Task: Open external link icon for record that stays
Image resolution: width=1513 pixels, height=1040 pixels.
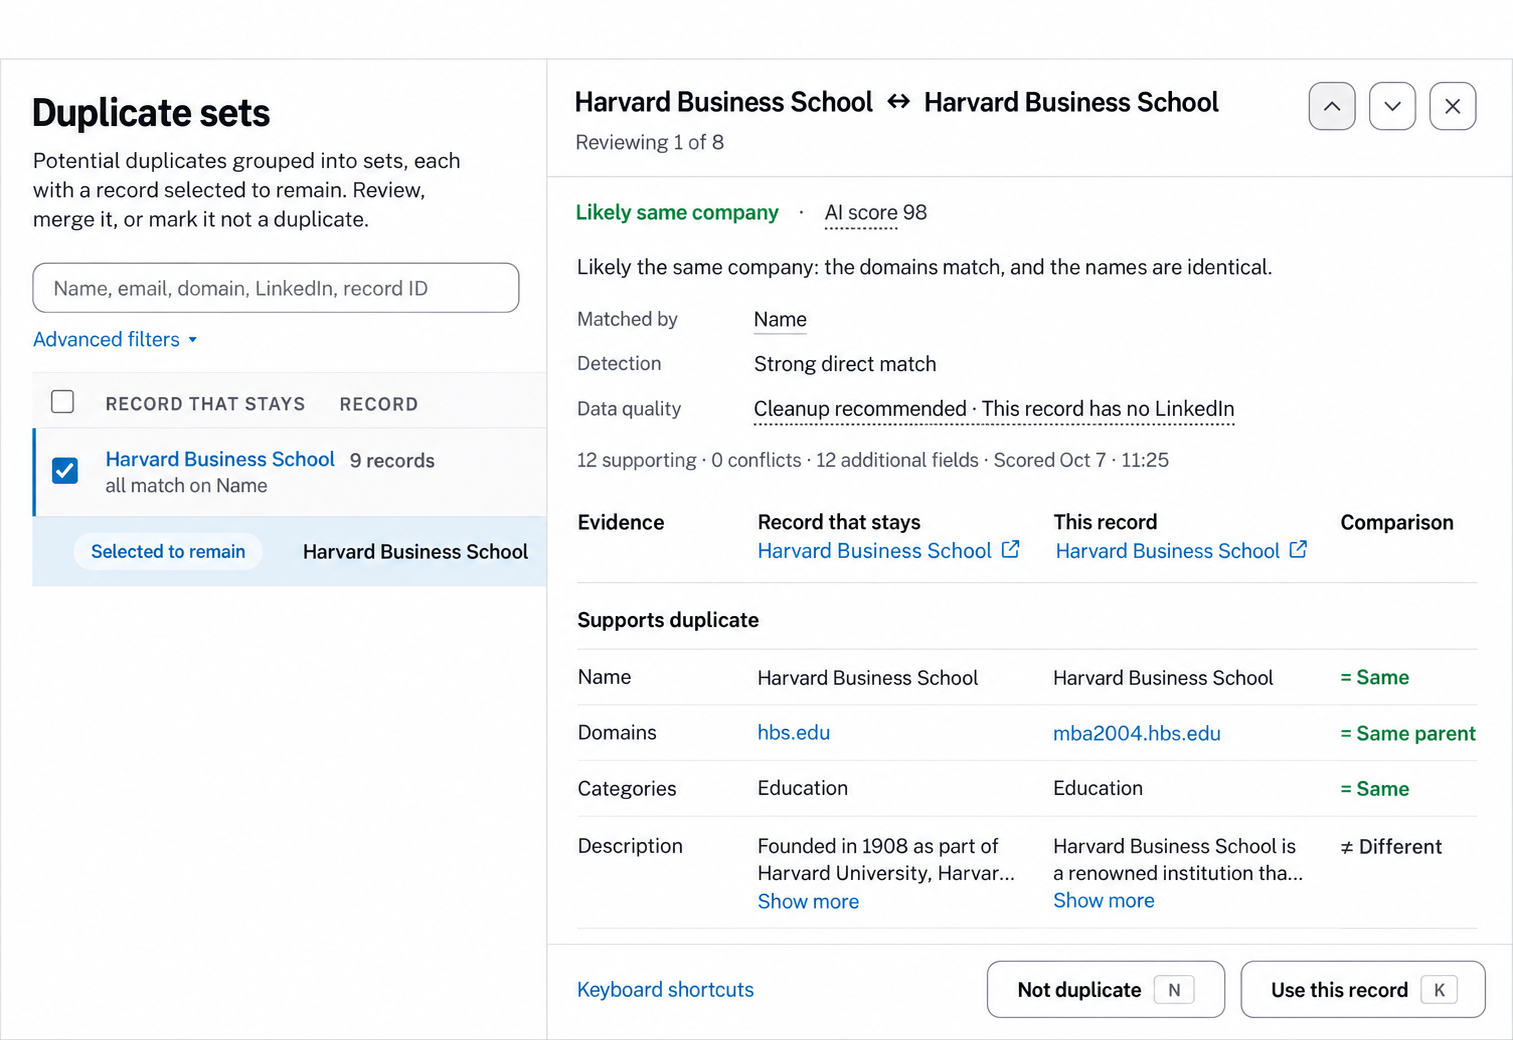Action: (1011, 549)
